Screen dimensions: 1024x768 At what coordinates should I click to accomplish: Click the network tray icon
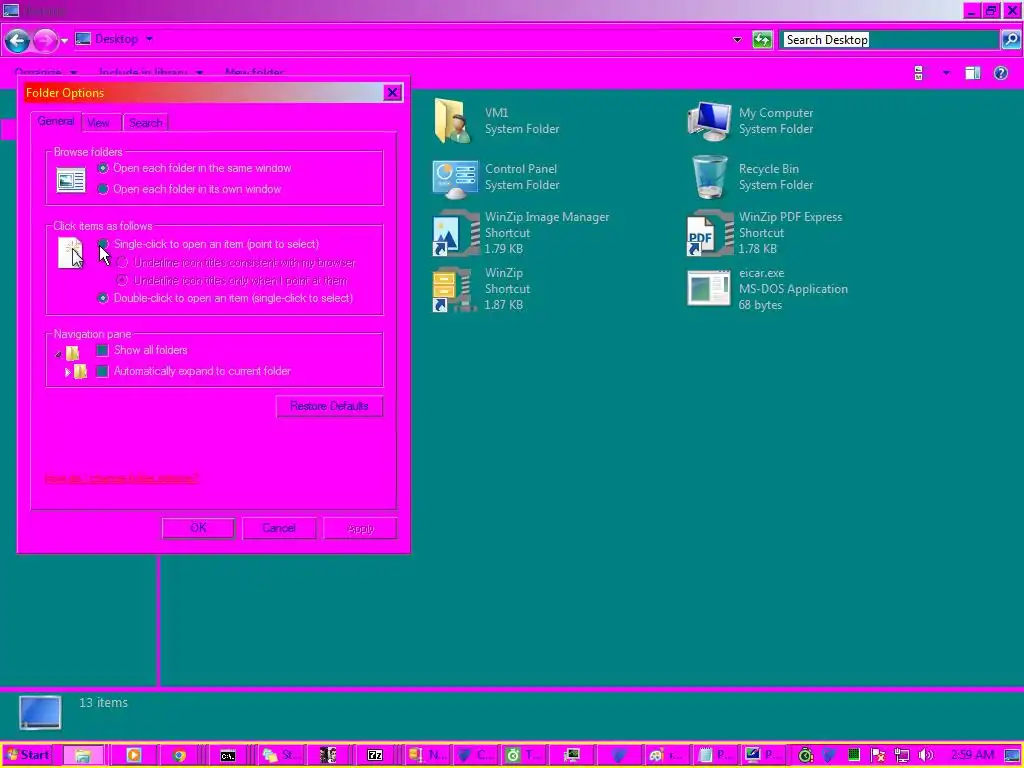(902, 755)
